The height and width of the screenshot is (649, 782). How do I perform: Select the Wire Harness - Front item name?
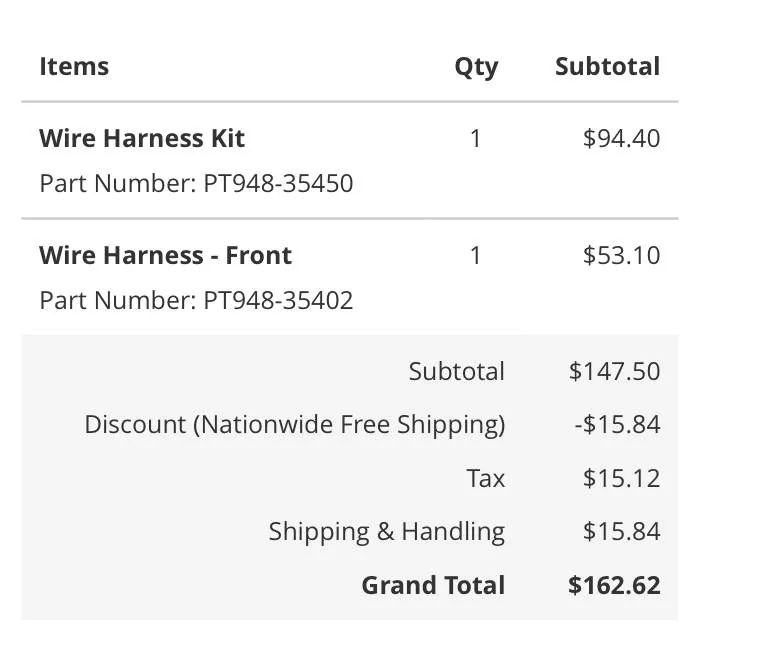coord(165,255)
